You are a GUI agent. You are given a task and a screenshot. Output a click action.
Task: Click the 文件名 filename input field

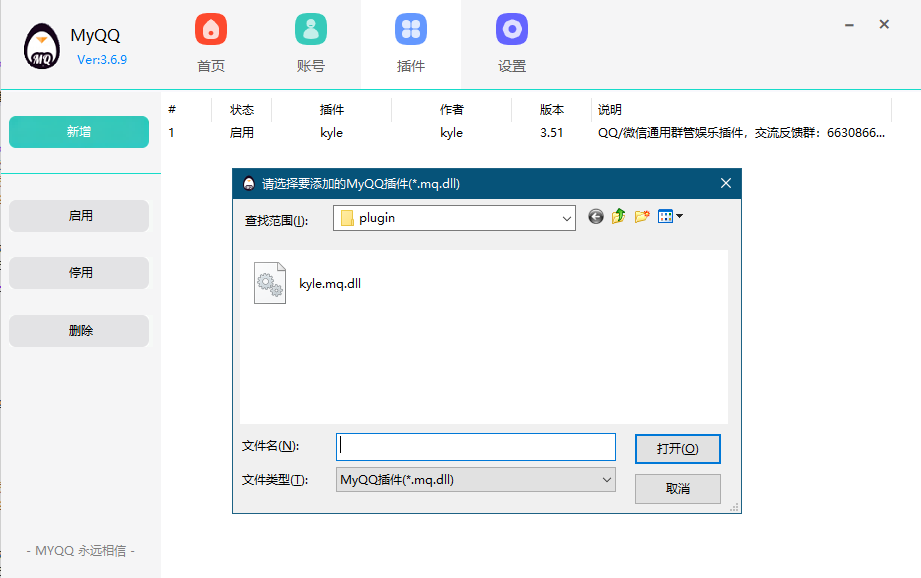[x=475, y=446]
